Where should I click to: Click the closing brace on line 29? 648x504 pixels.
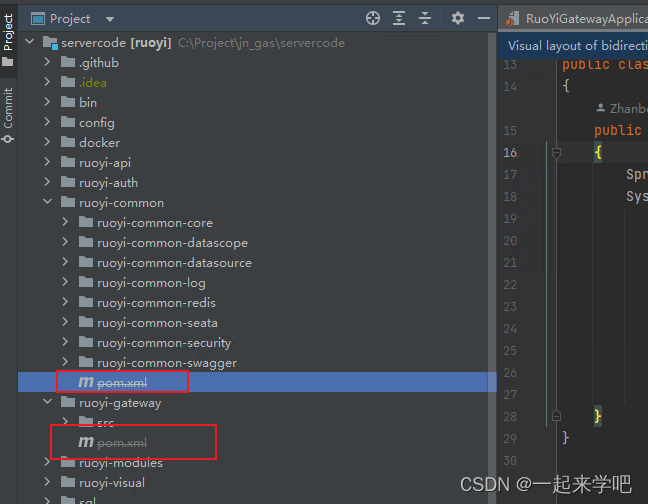click(566, 437)
